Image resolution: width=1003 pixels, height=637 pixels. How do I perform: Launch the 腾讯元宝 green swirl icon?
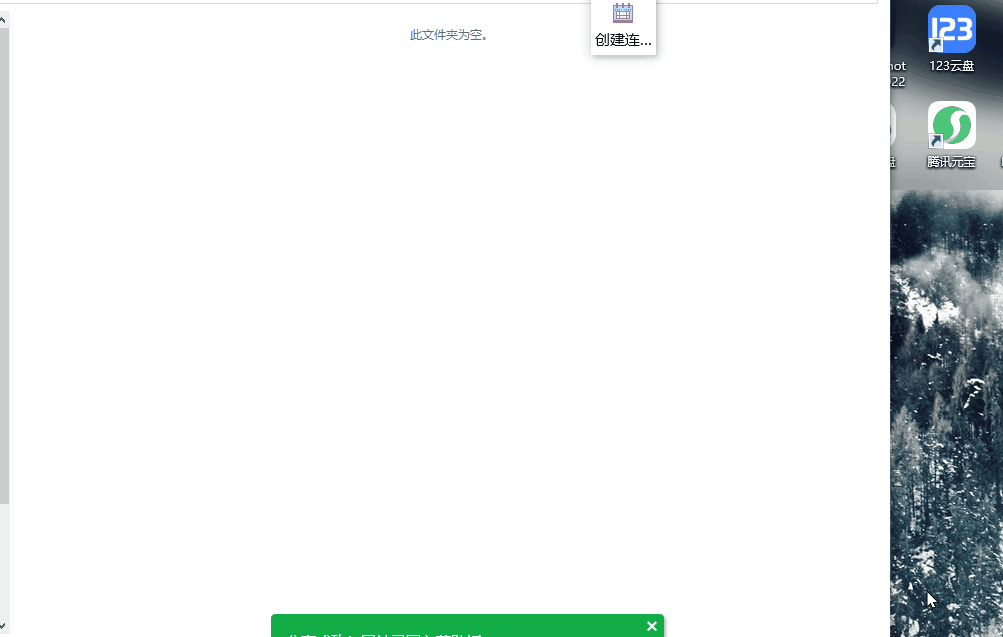click(951, 125)
